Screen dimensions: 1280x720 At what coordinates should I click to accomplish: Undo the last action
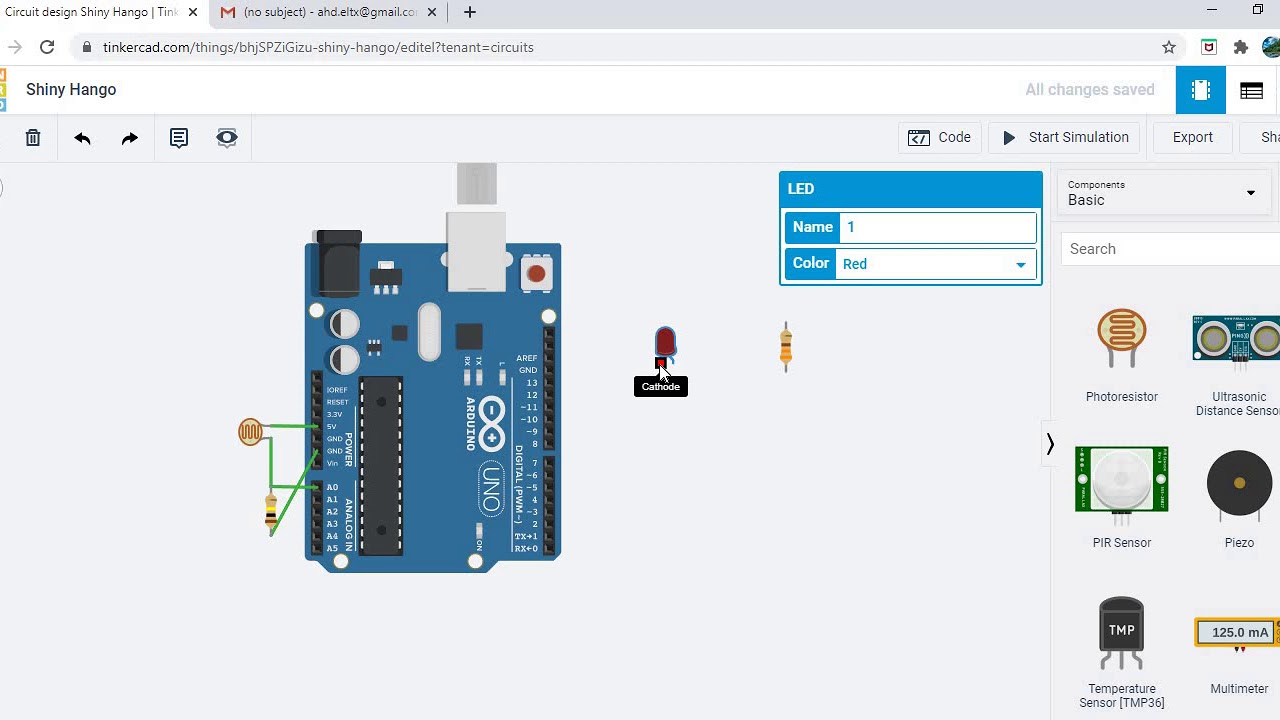pyautogui.click(x=82, y=138)
